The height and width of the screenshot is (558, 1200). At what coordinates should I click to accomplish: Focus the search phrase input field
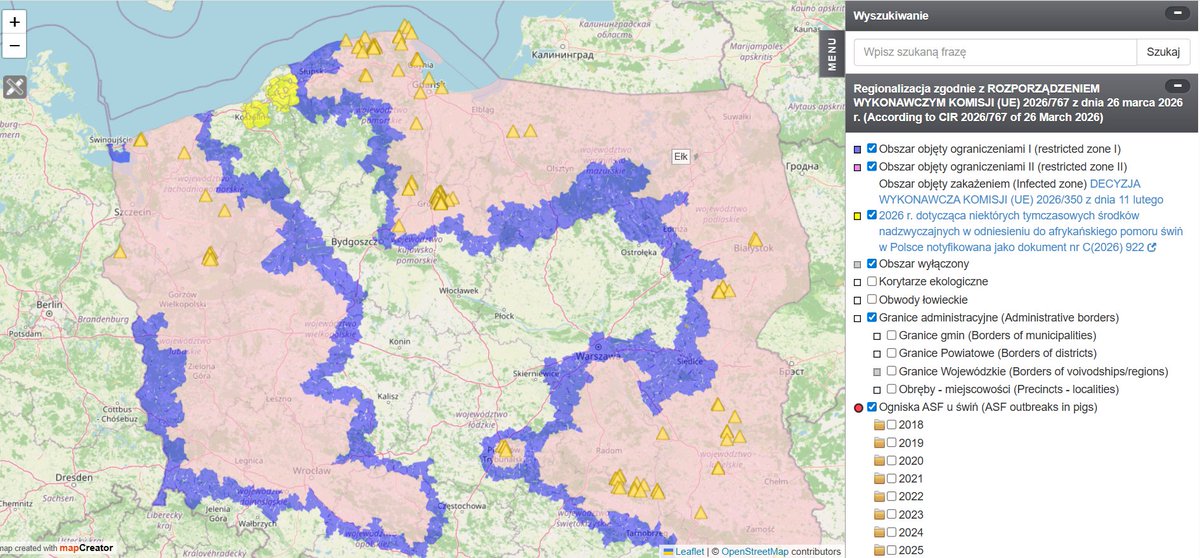click(x=995, y=52)
